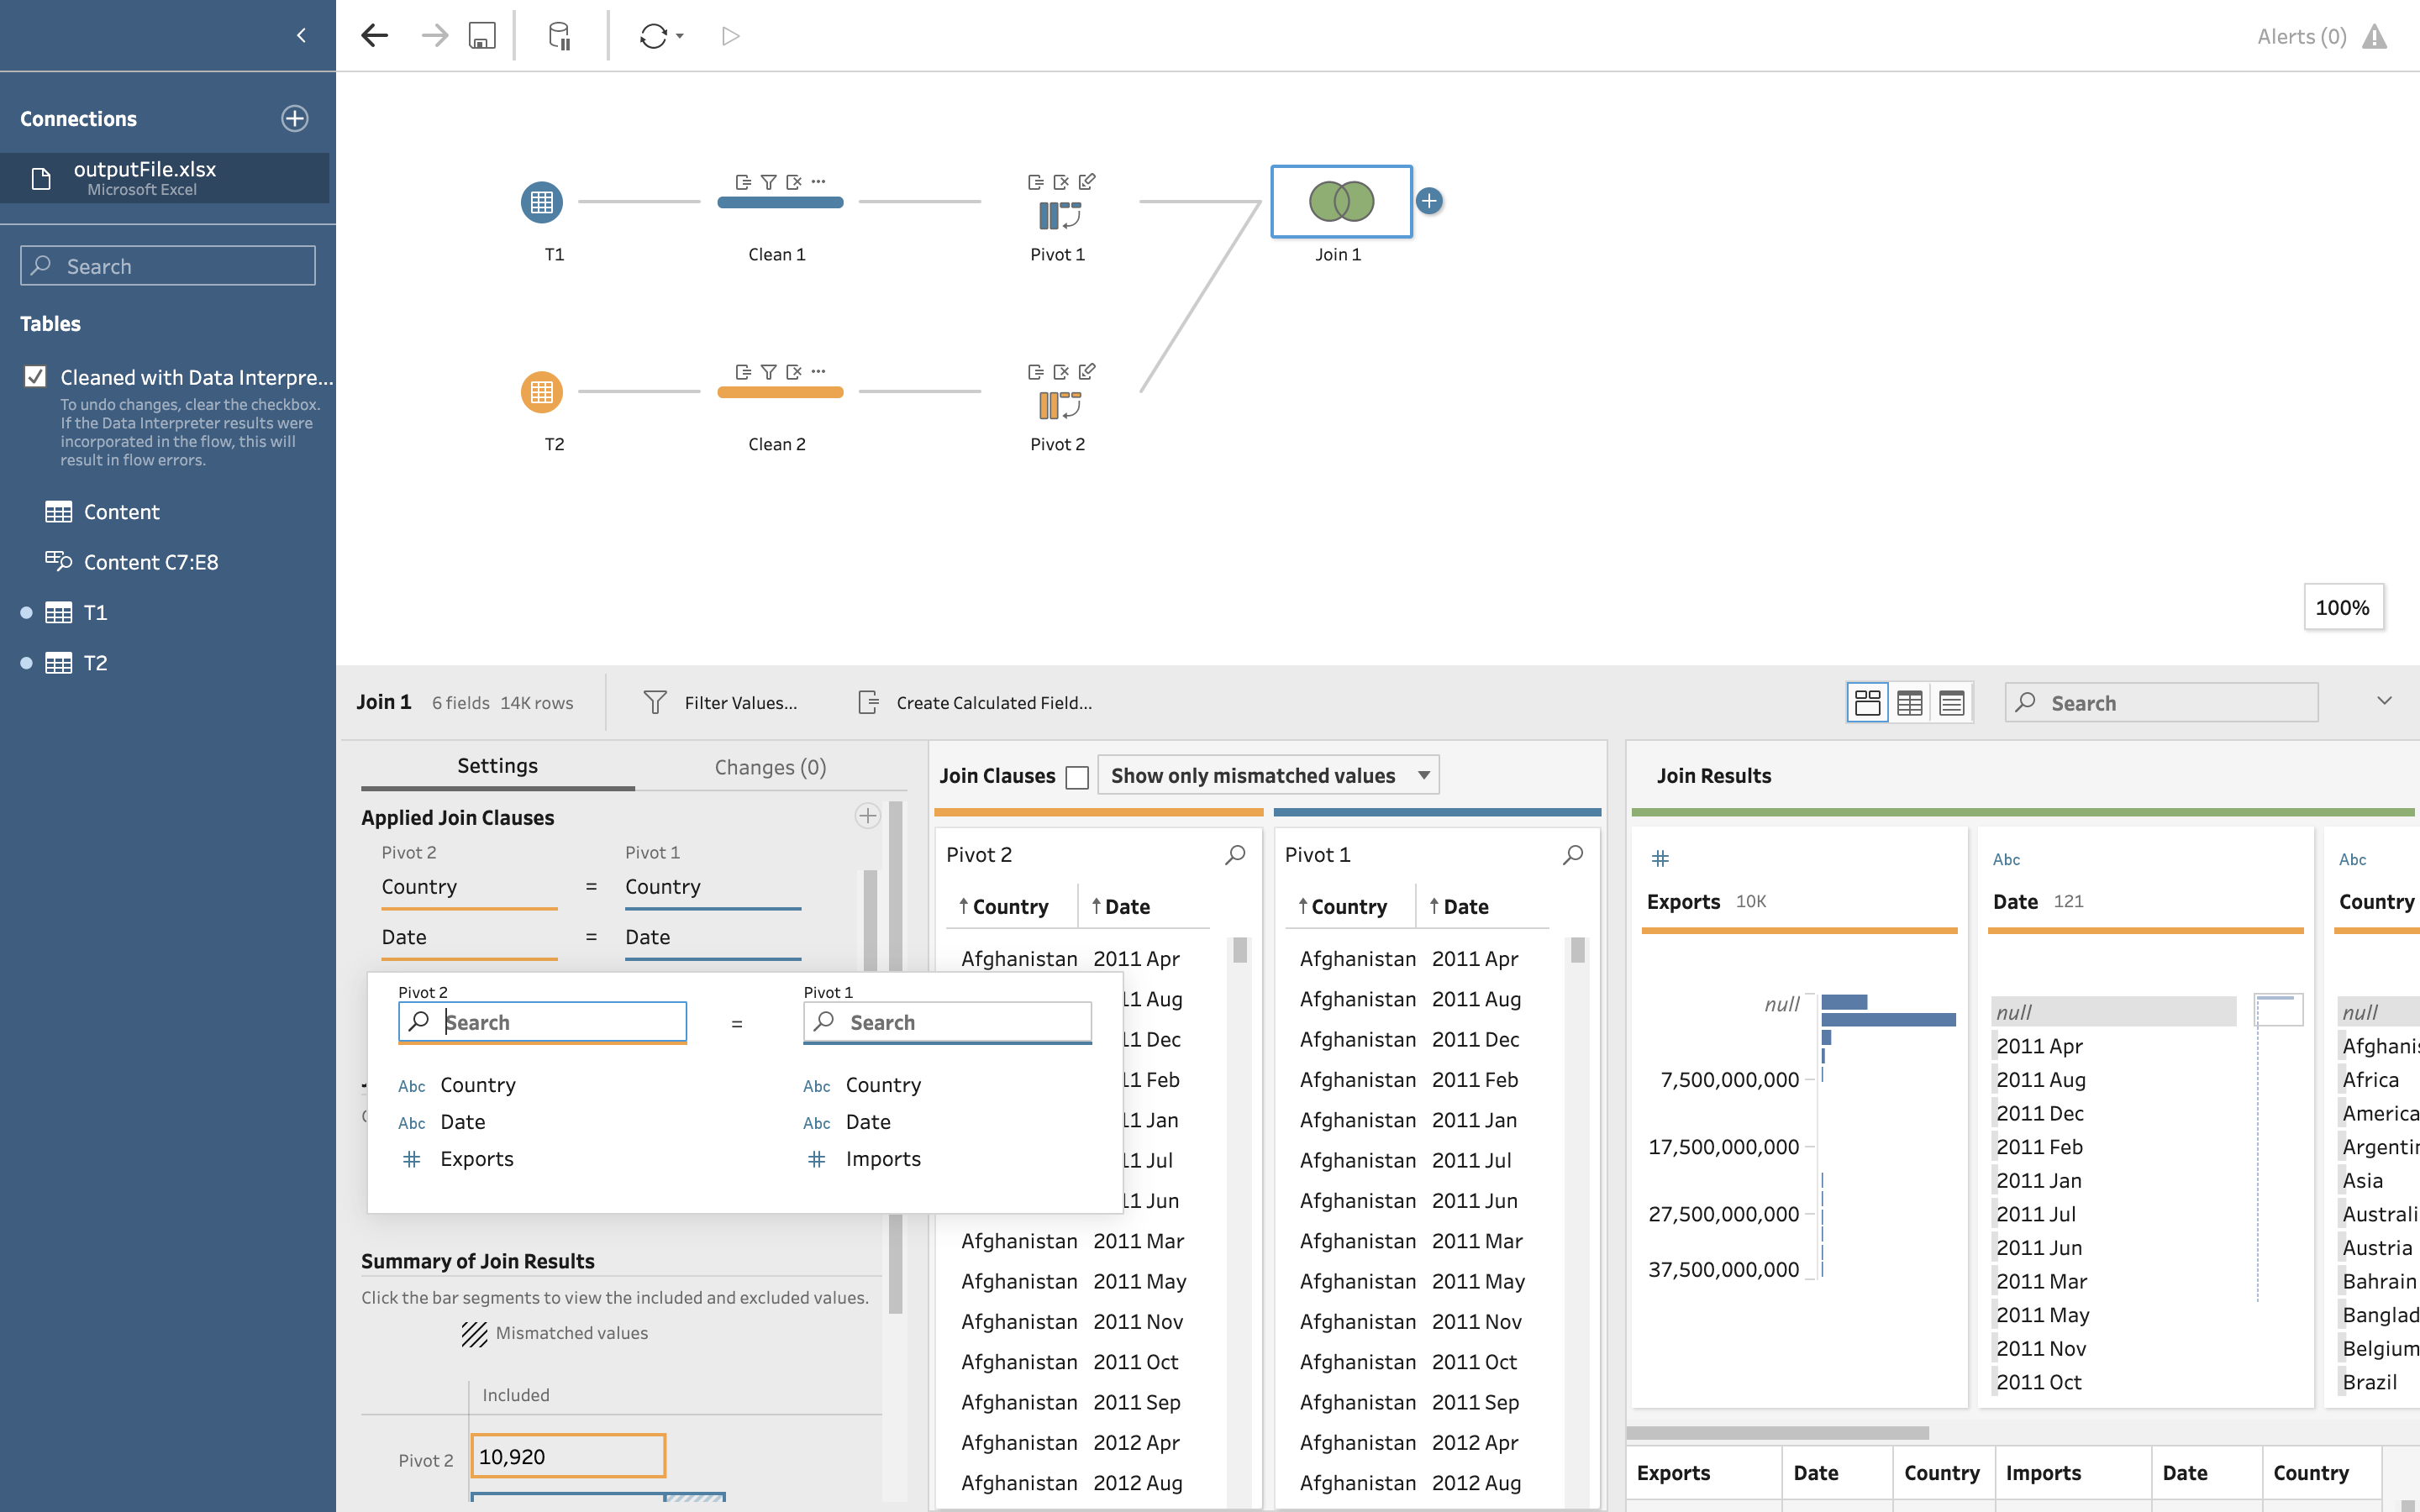Click the Pivot 2 included bar 10,920
The height and width of the screenshot is (1512, 2420).
click(567, 1456)
